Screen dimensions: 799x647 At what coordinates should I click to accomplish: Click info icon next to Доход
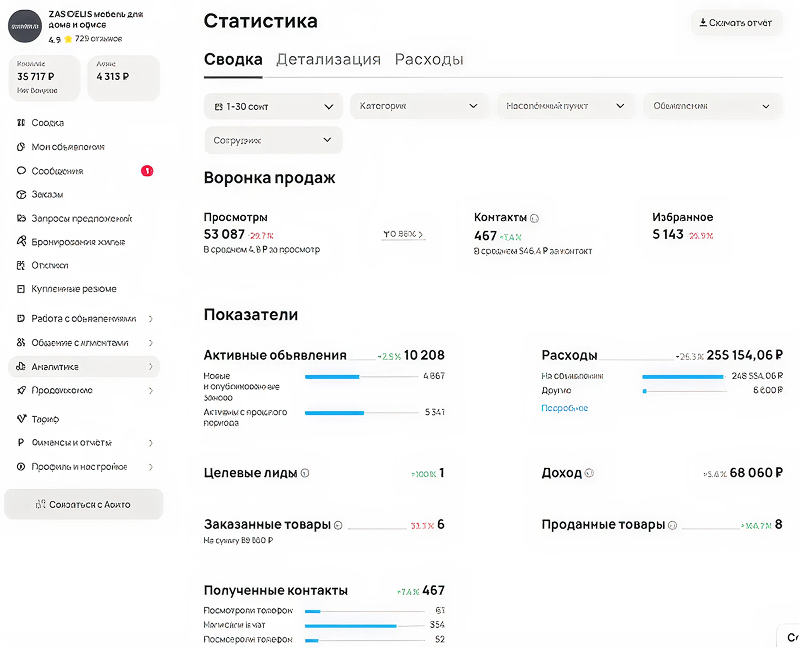click(589, 473)
